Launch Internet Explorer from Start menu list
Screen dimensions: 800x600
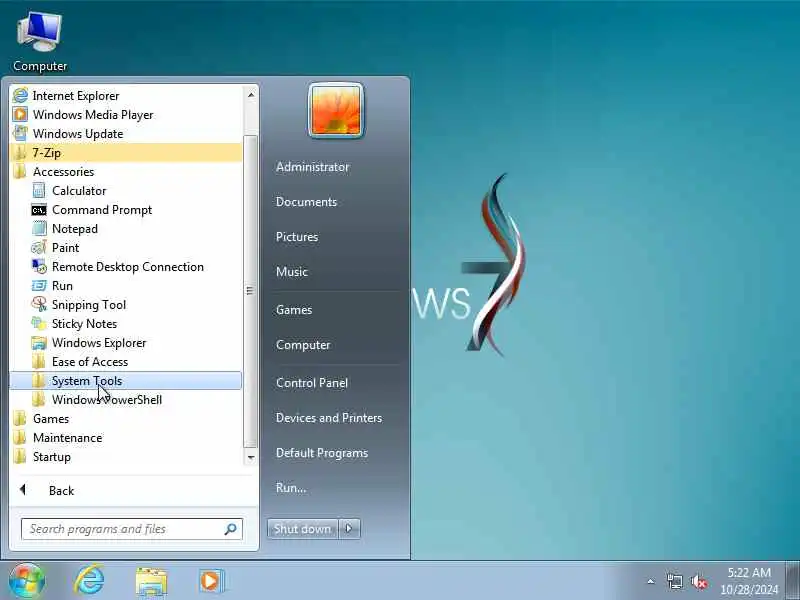[x=126, y=95]
